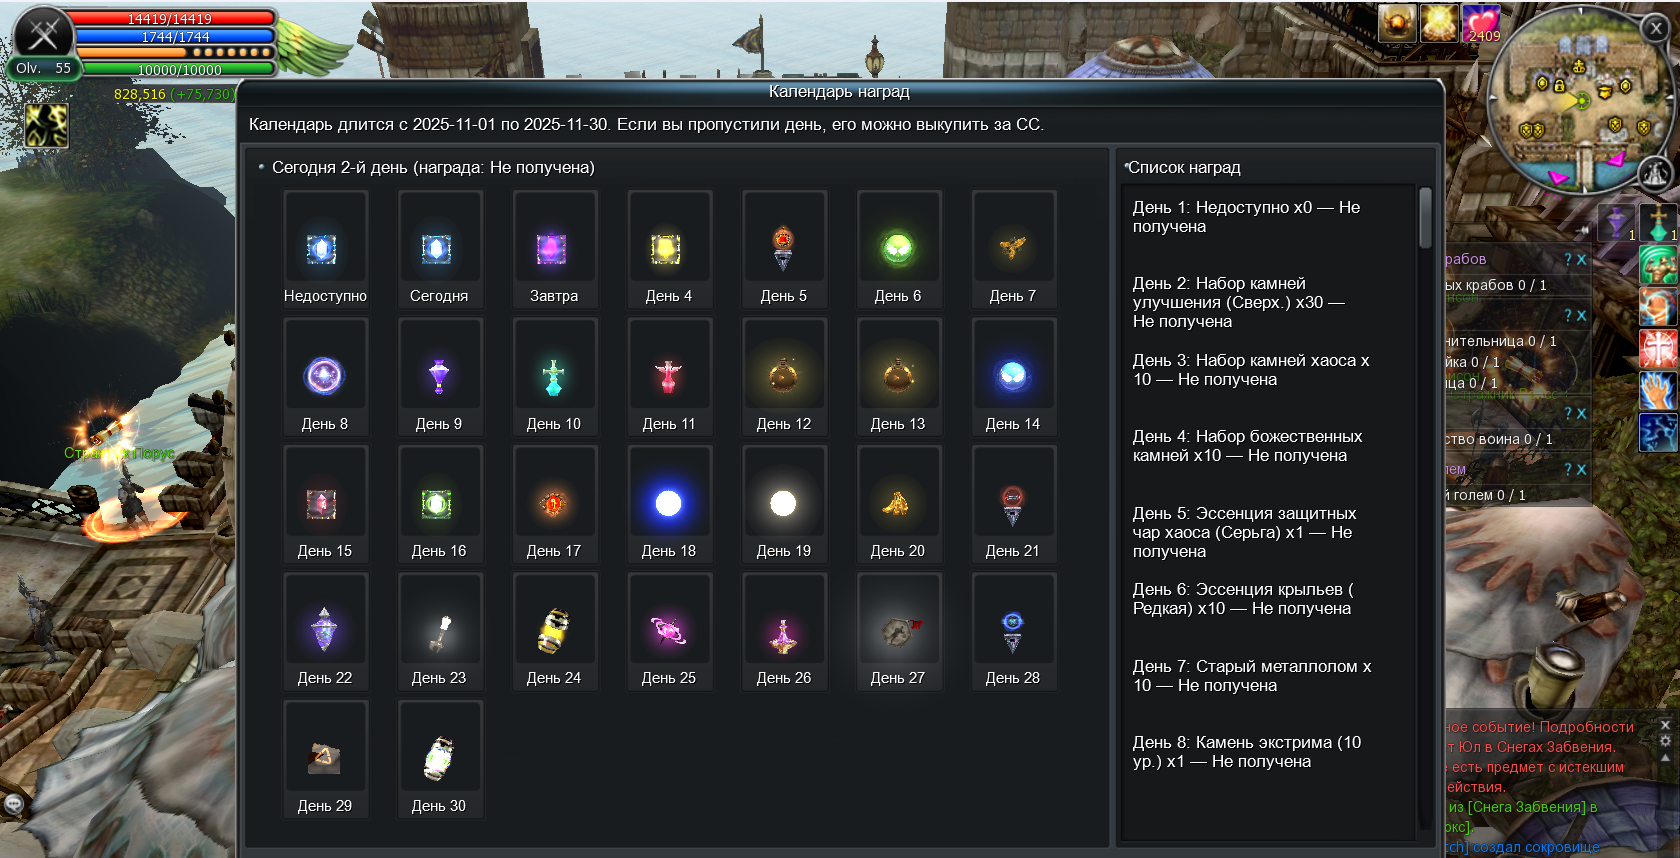The width and height of the screenshot is (1680, 858).
Task: Close the голем quest tracker entry
Action: 1582,469
